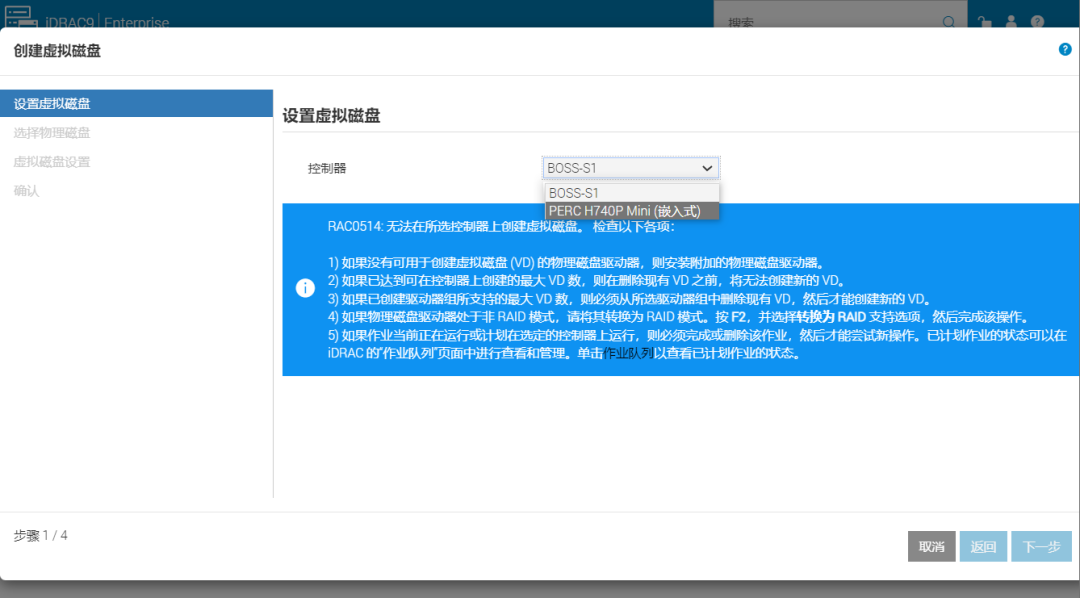Select the 设置虚拟磁盘 step in sidebar

tap(136, 103)
